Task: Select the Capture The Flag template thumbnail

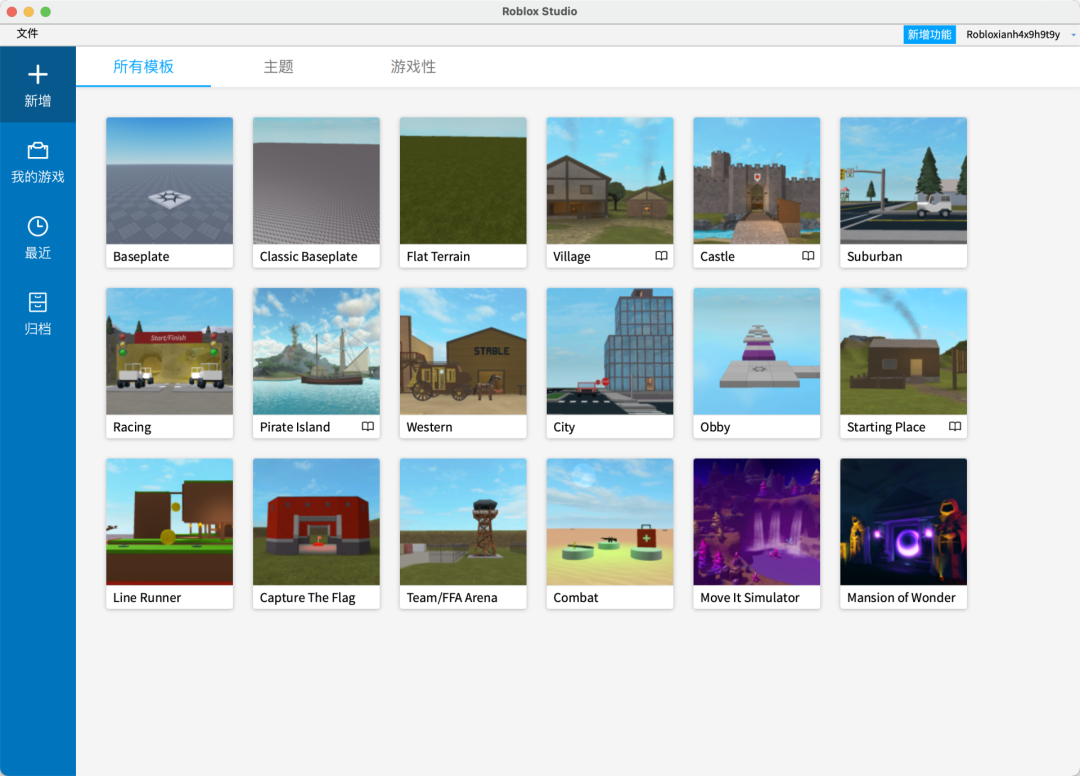Action: pyautogui.click(x=316, y=522)
